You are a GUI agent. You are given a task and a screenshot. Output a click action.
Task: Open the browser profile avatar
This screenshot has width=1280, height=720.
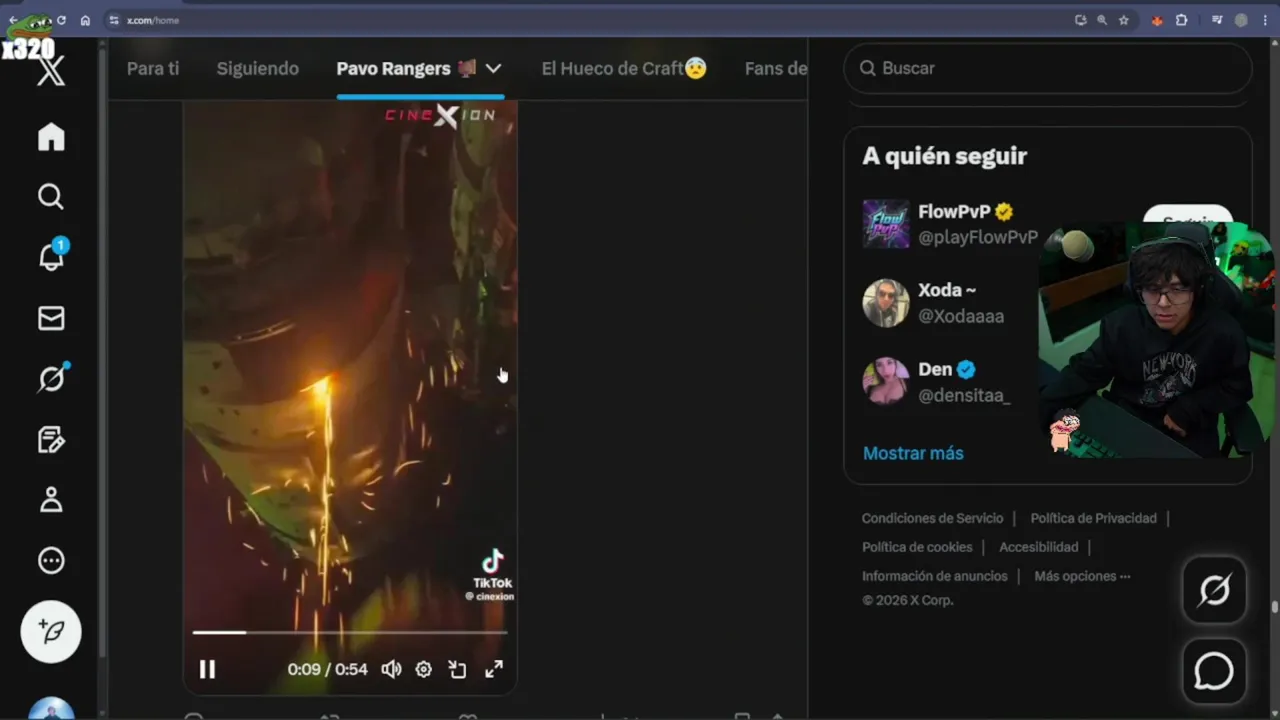click(1241, 20)
